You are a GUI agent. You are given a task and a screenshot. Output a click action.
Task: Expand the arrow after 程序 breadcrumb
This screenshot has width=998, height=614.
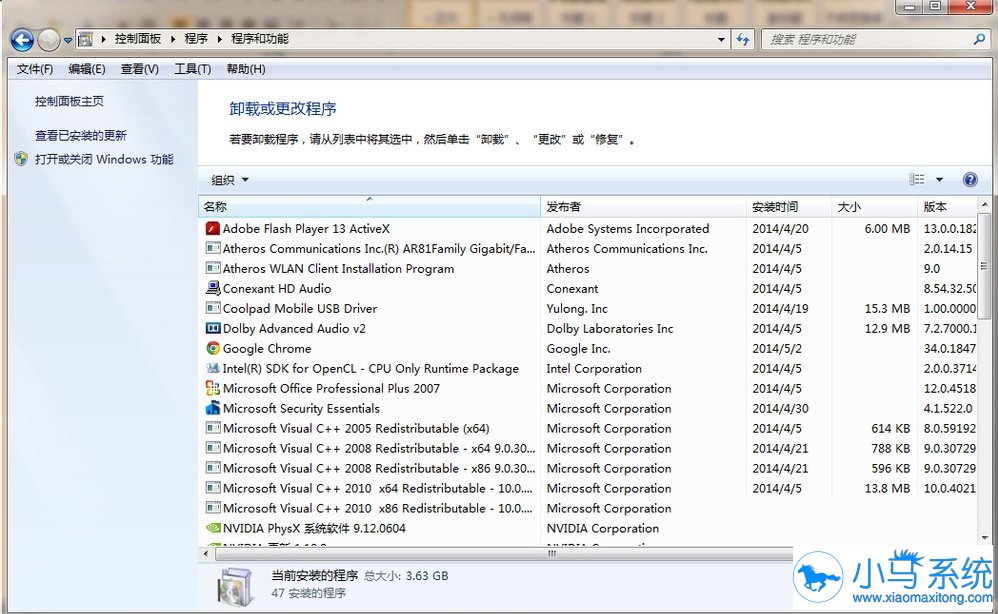219,39
